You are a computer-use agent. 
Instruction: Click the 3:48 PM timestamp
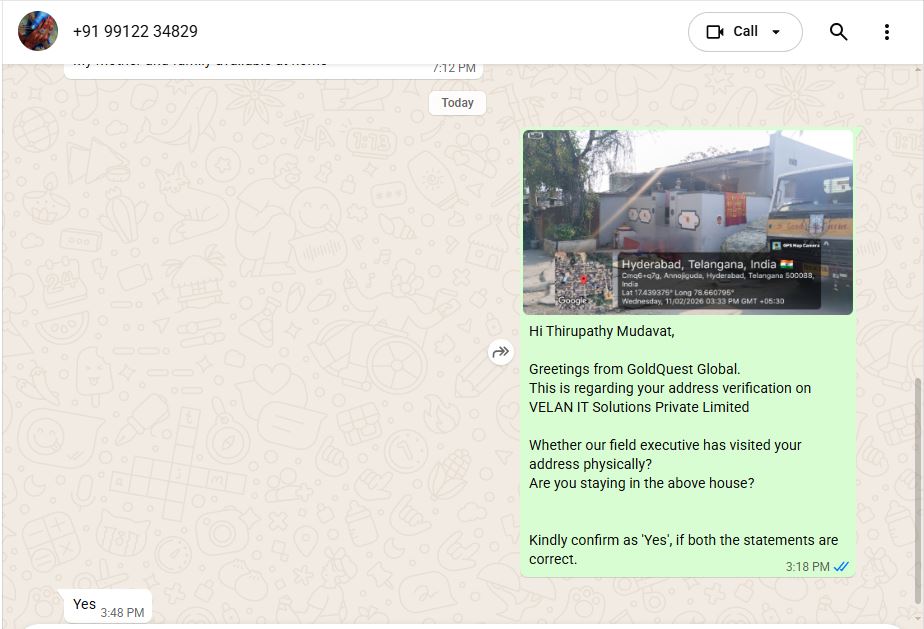point(122,612)
